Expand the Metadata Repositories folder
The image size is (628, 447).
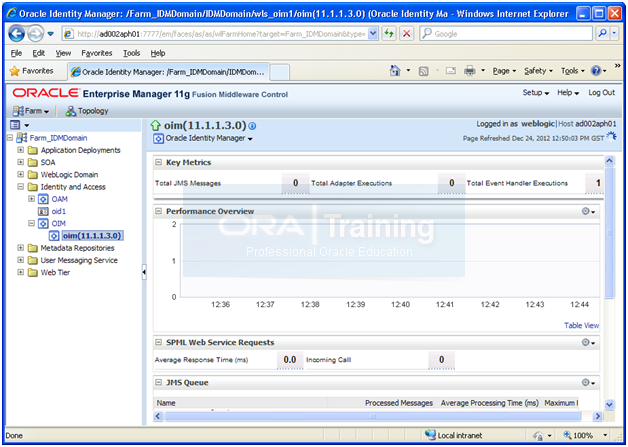(20, 248)
